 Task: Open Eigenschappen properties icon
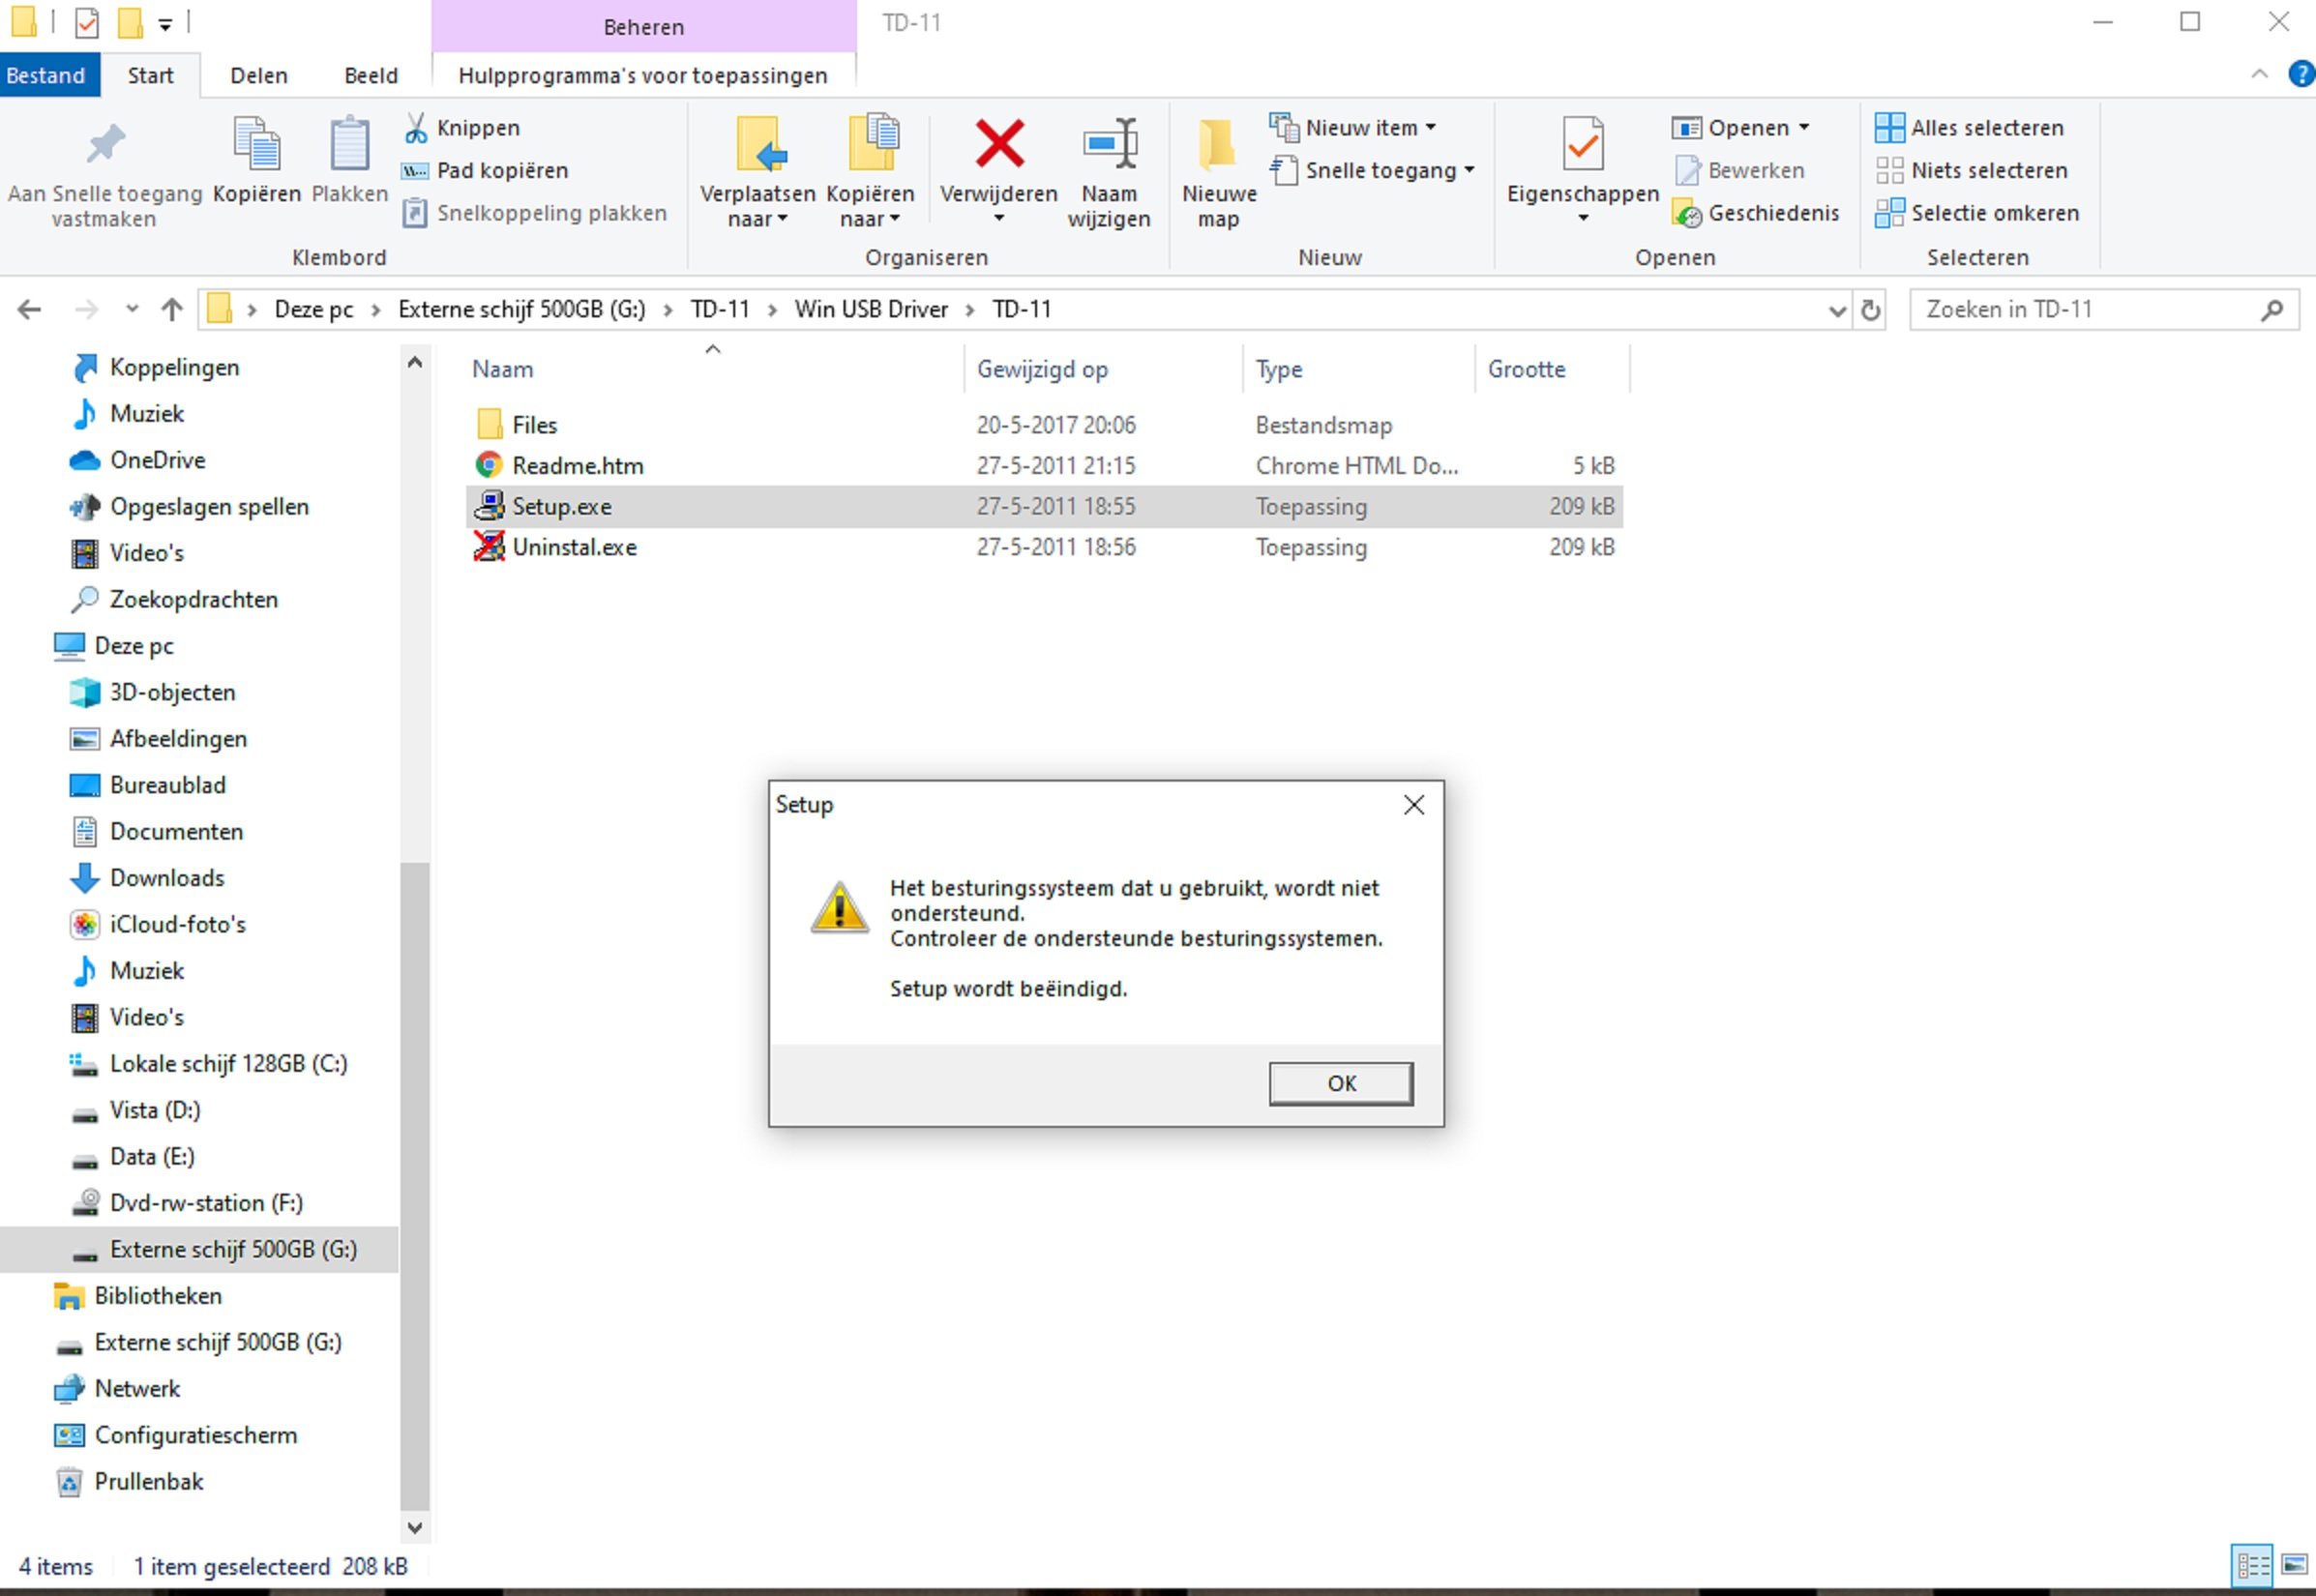pyautogui.click(x=1582, y=144)
